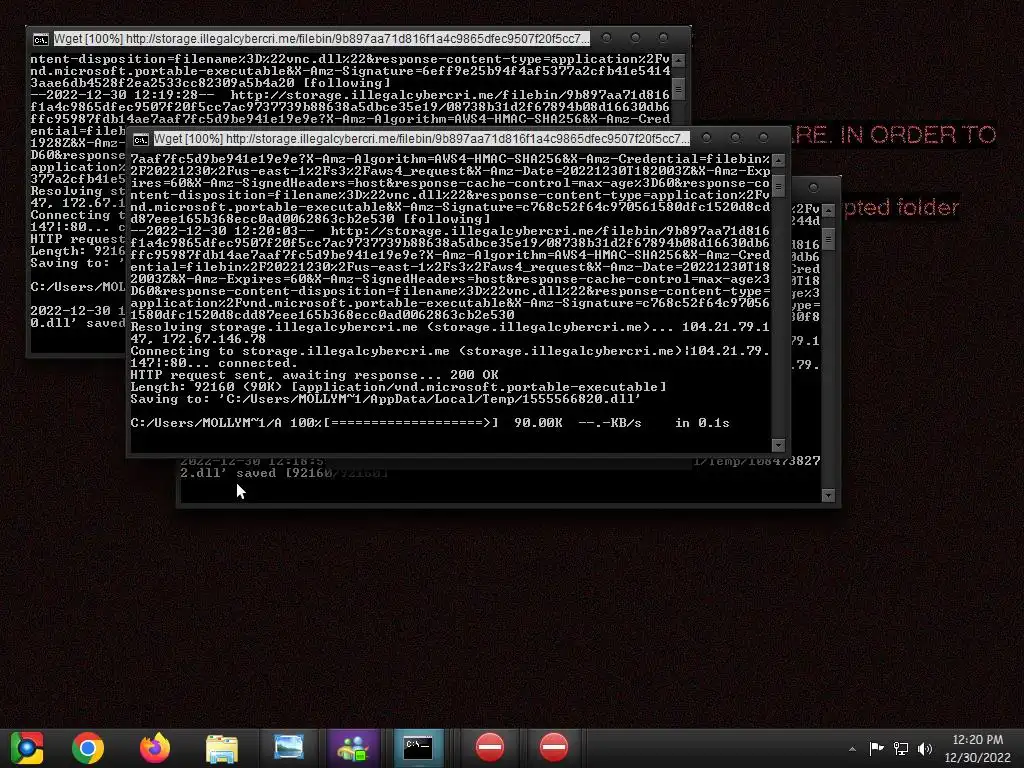Close the front Wget window
The width and height of the screenshot is (1024, 768).
coord(763,138)
